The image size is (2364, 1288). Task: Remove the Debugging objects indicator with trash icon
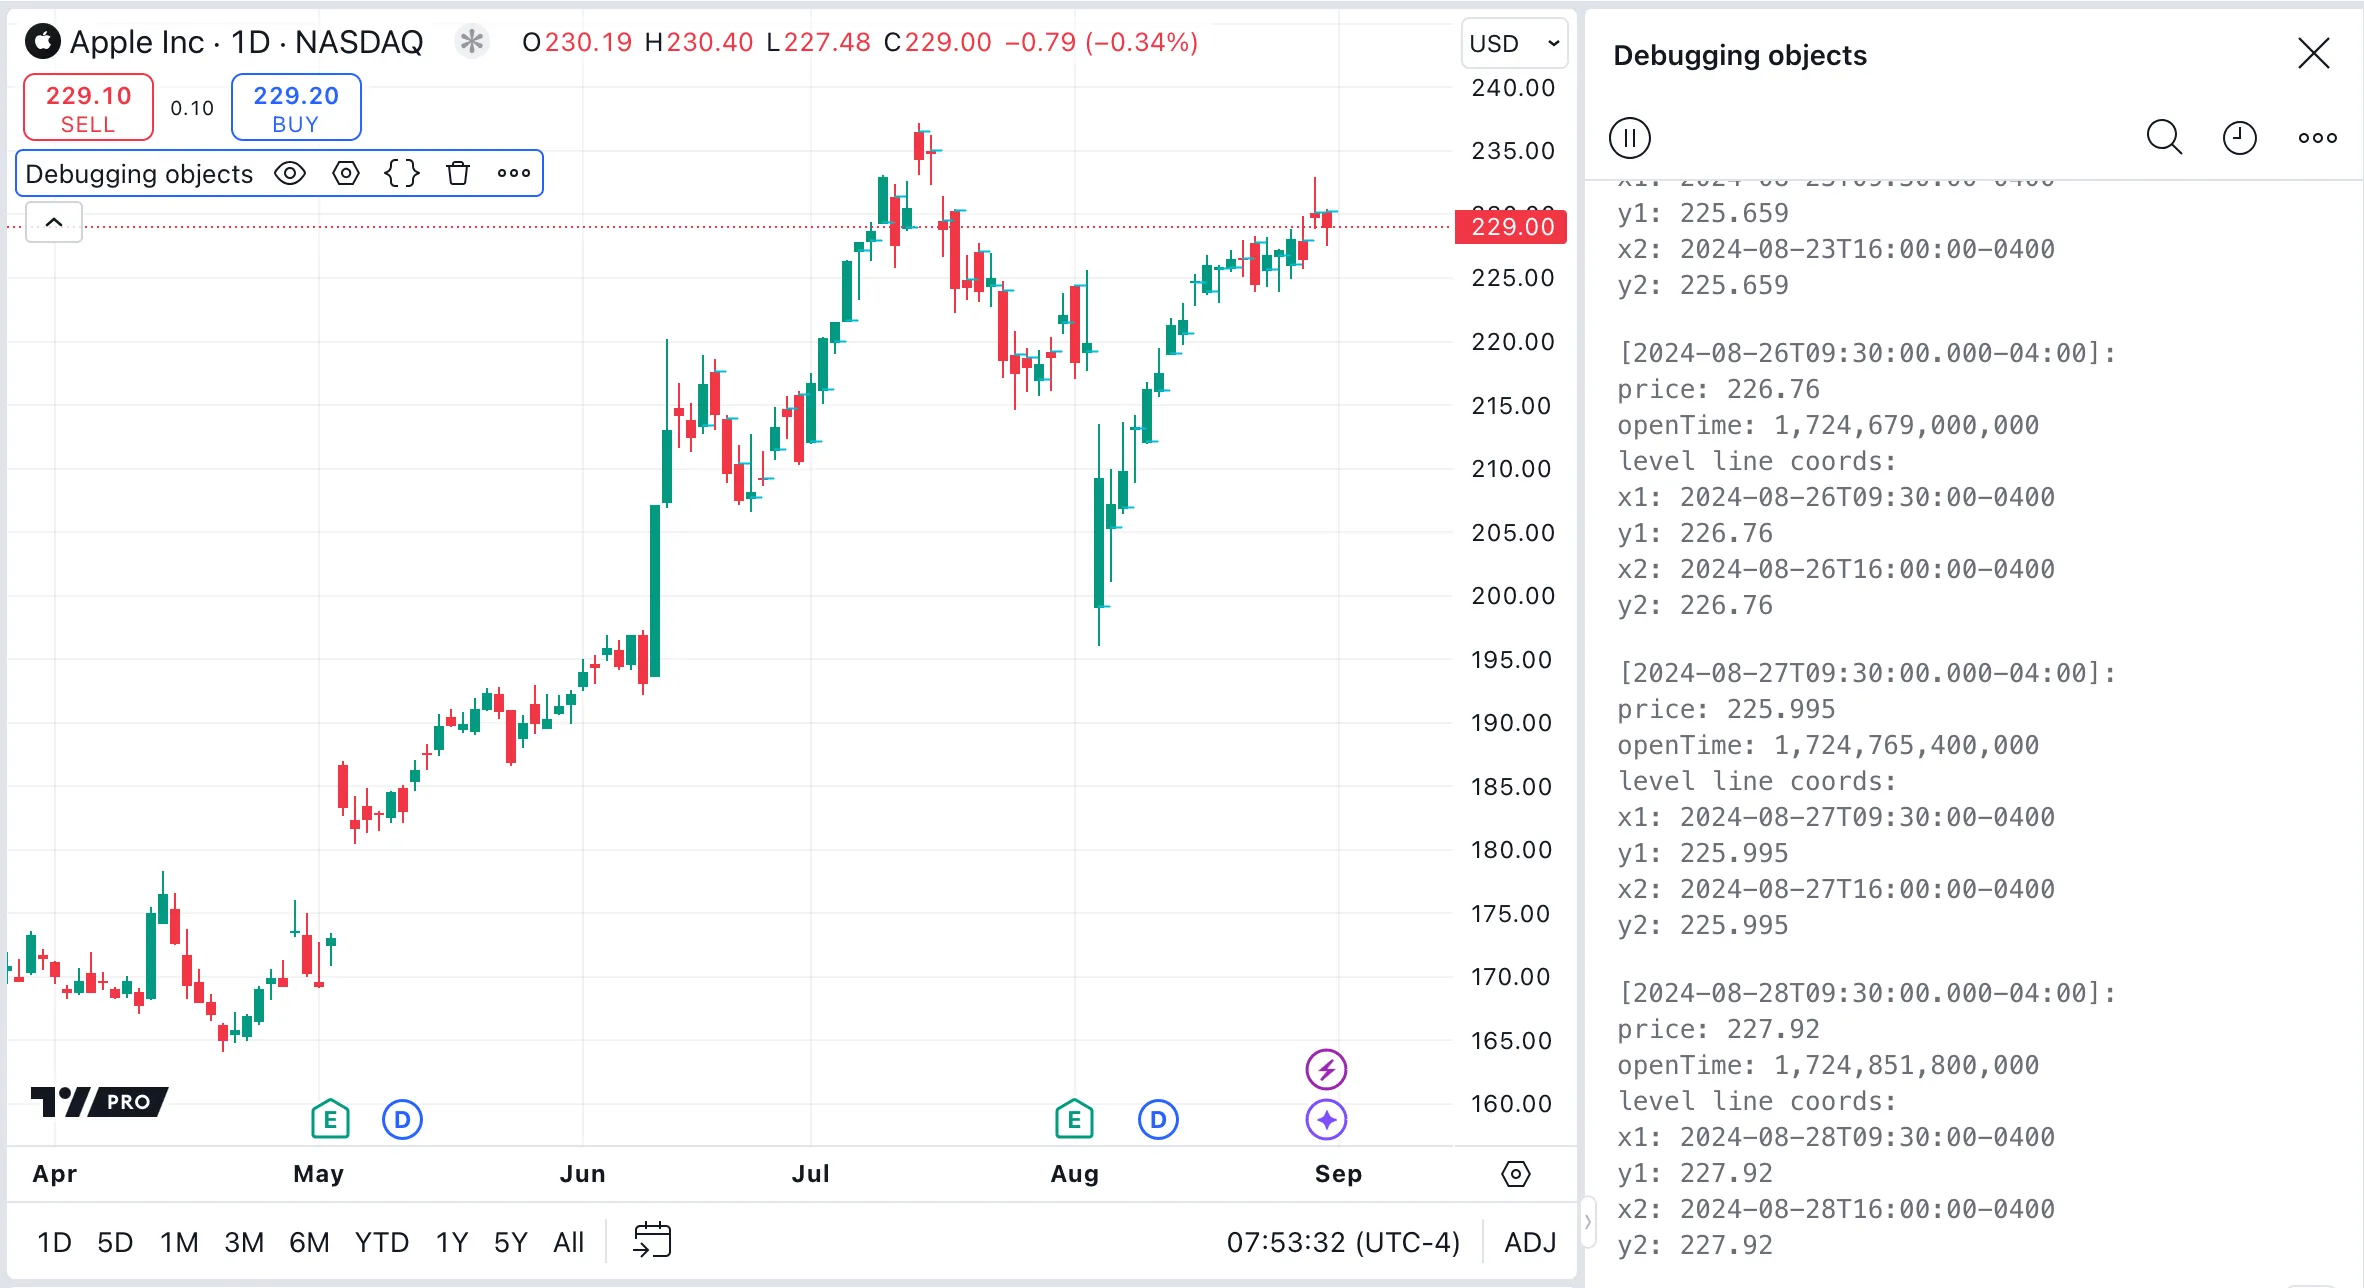[458, 174]
